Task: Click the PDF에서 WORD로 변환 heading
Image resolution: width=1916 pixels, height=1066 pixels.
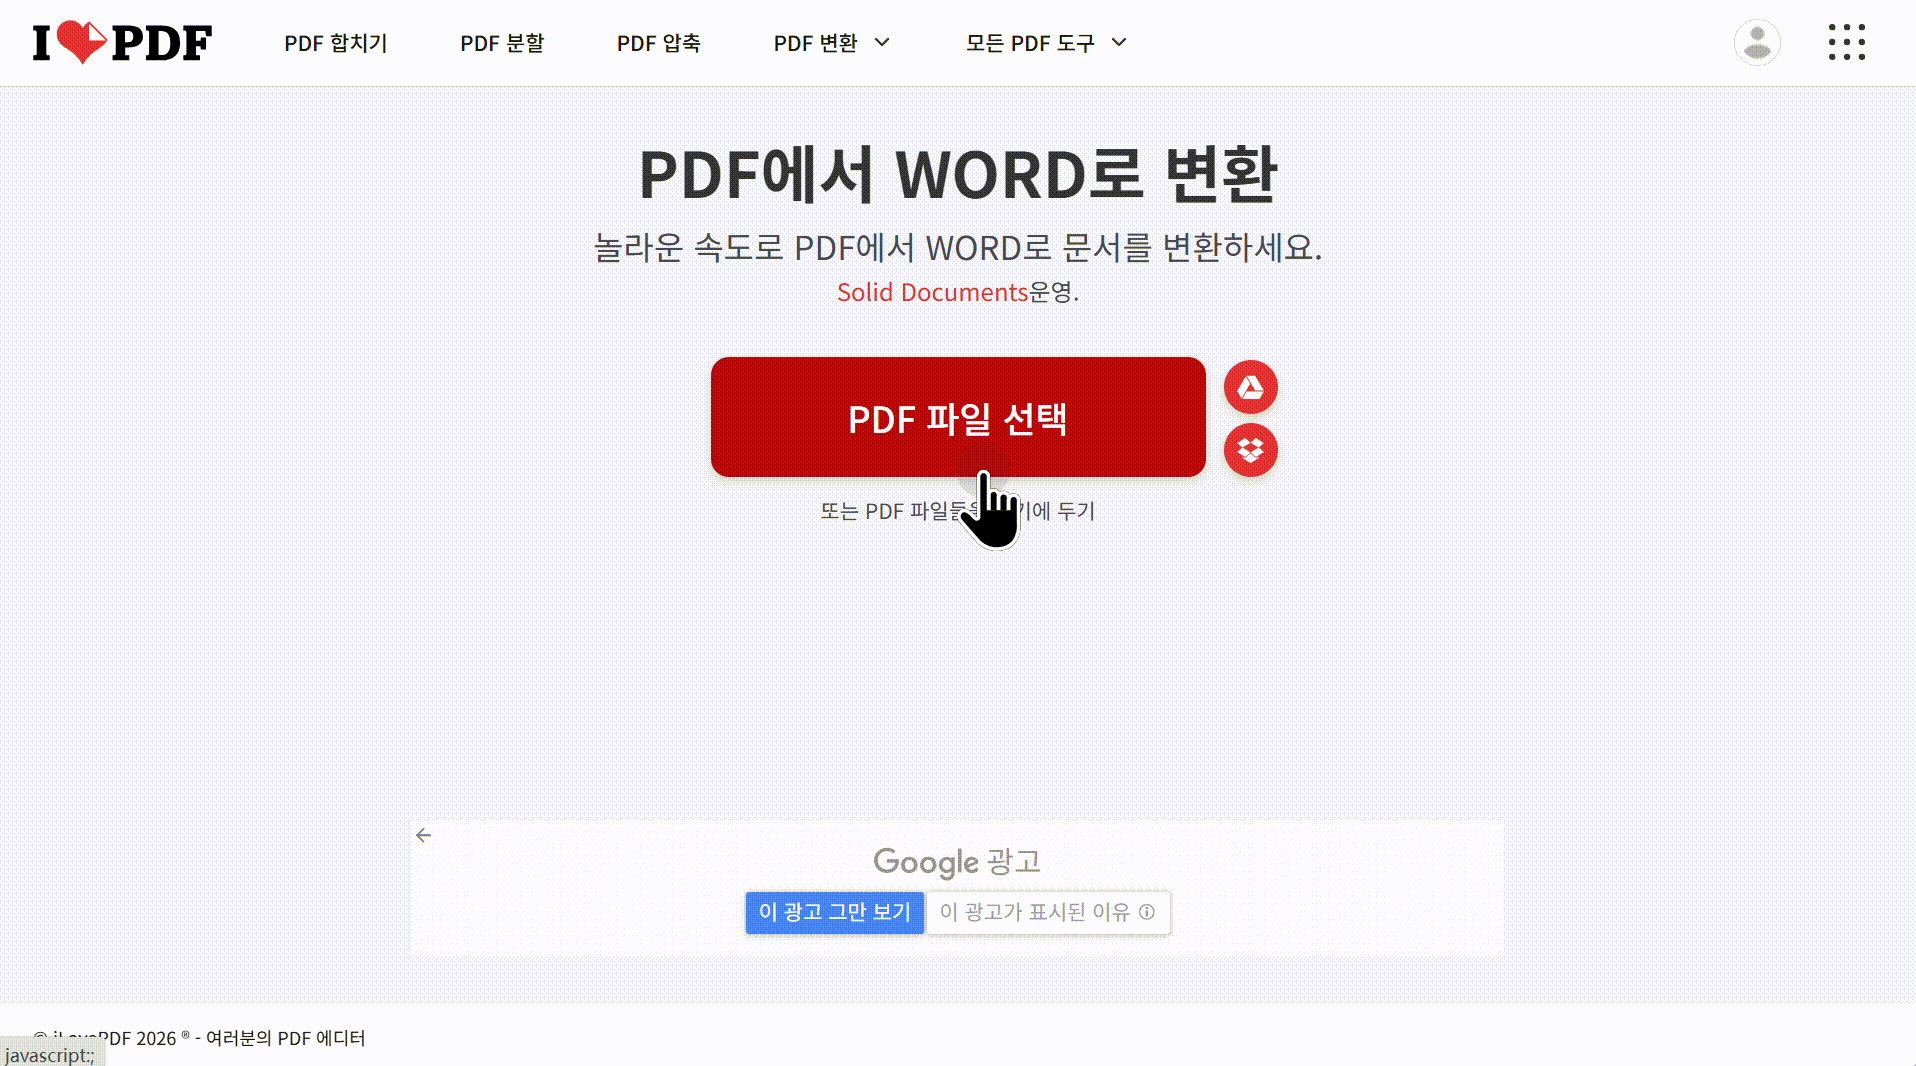Action: click(958, 174)
